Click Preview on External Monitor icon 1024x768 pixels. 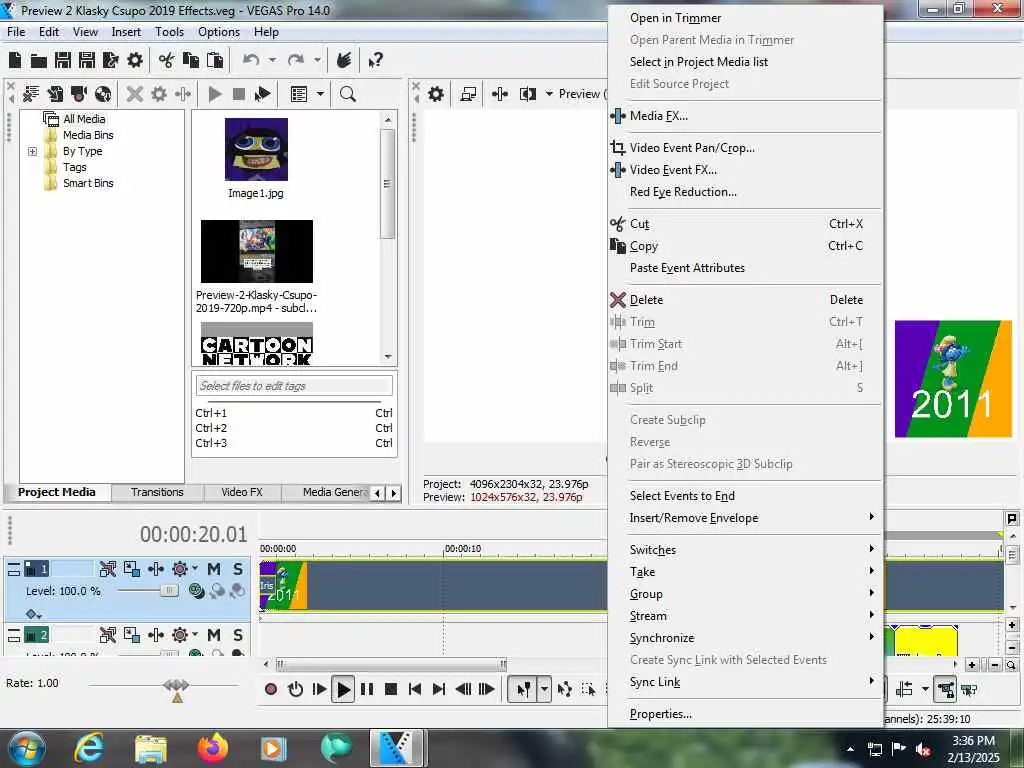point(468,94)
